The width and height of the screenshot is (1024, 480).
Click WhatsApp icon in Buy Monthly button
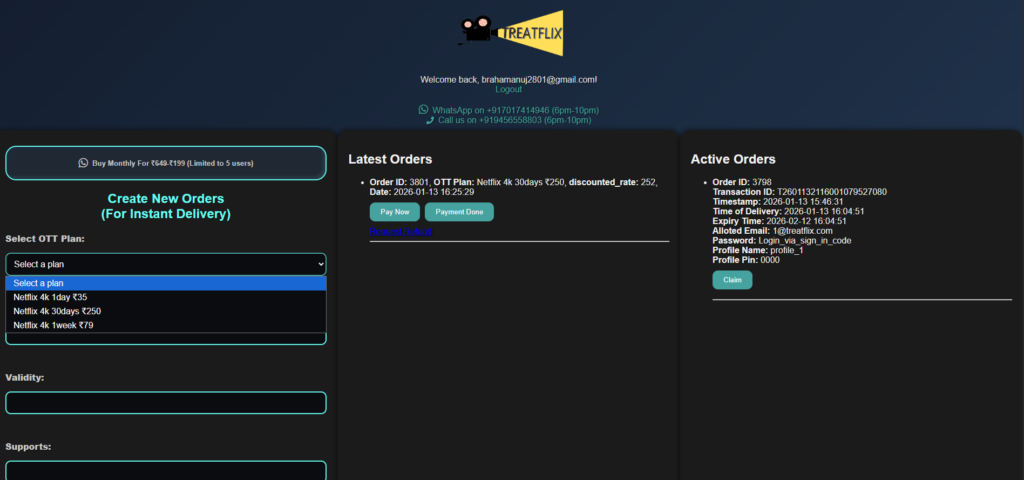[83, 163]
